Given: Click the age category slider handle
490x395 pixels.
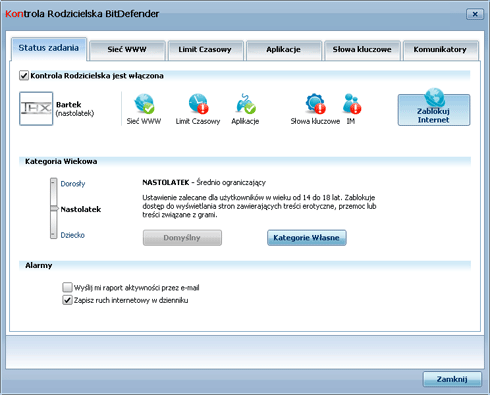Looking at the screenshot, I should (x=54, y=208).
